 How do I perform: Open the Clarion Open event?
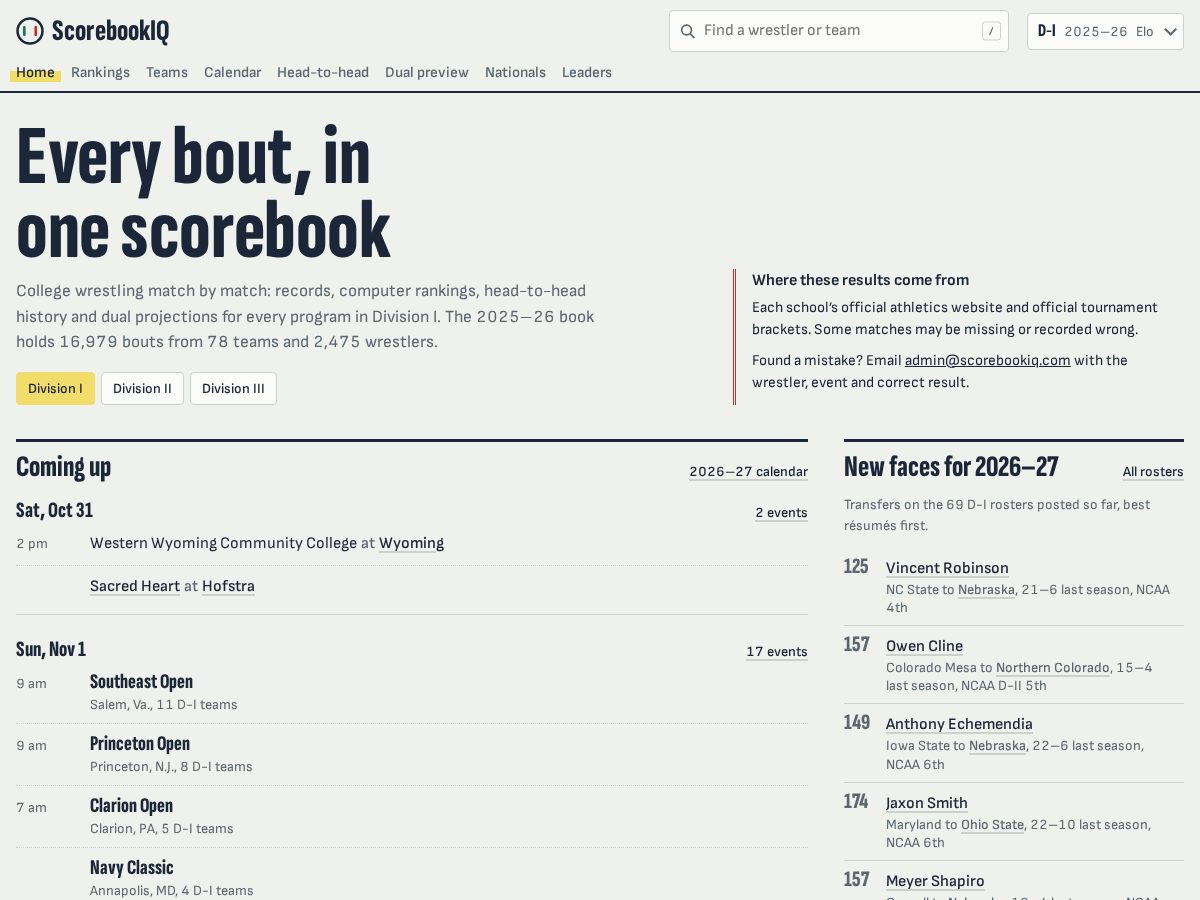point(131,806)
